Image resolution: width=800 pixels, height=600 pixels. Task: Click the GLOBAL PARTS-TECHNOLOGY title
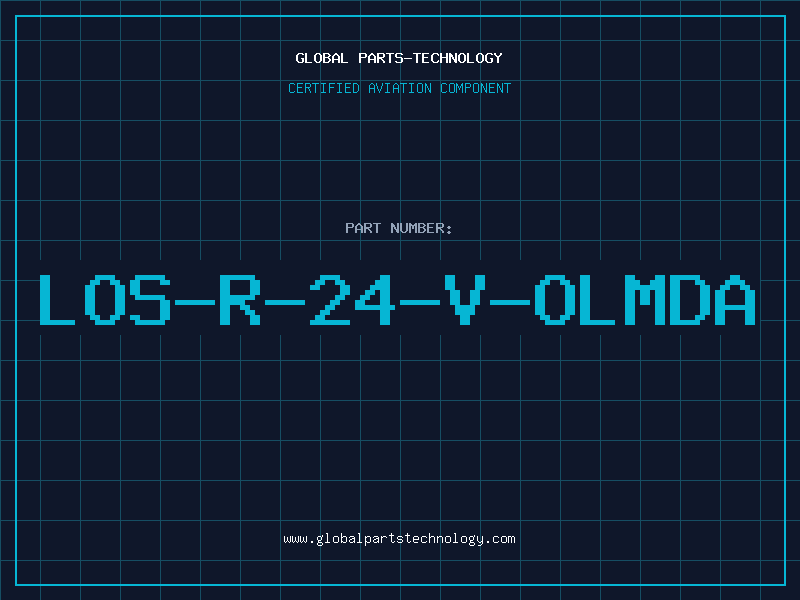pos(399,58)
